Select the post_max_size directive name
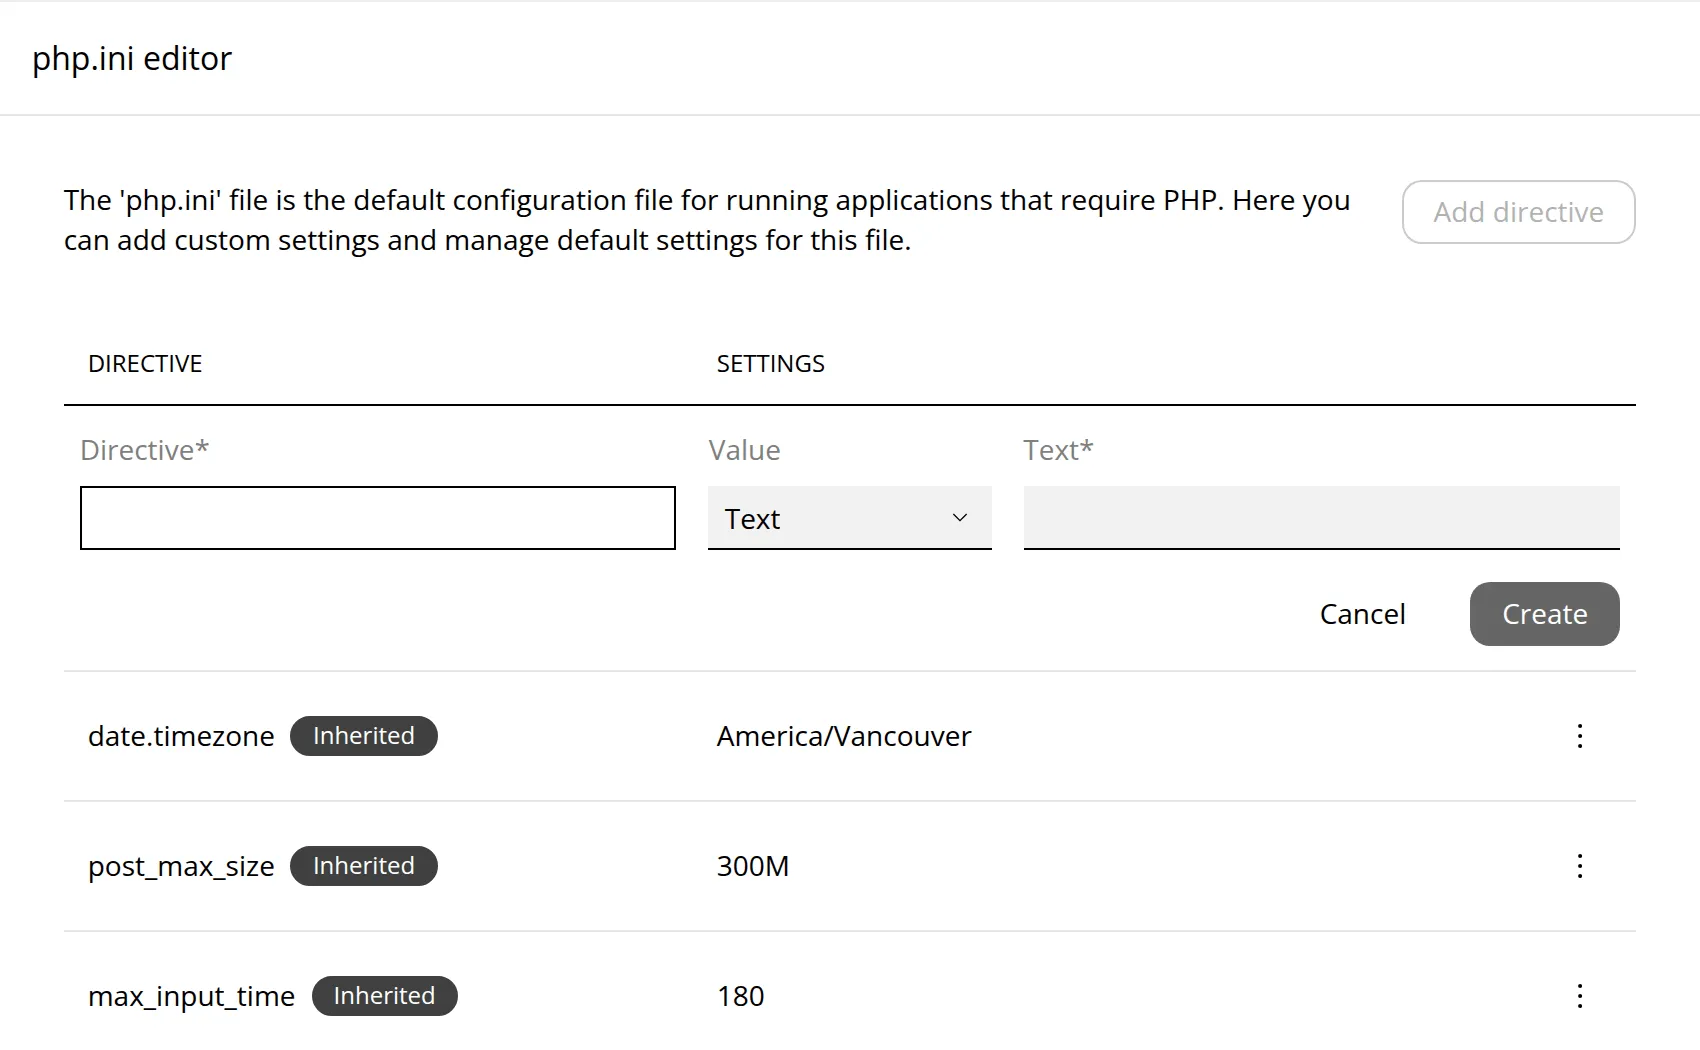 pyautogui.click(x=181, y=866)
